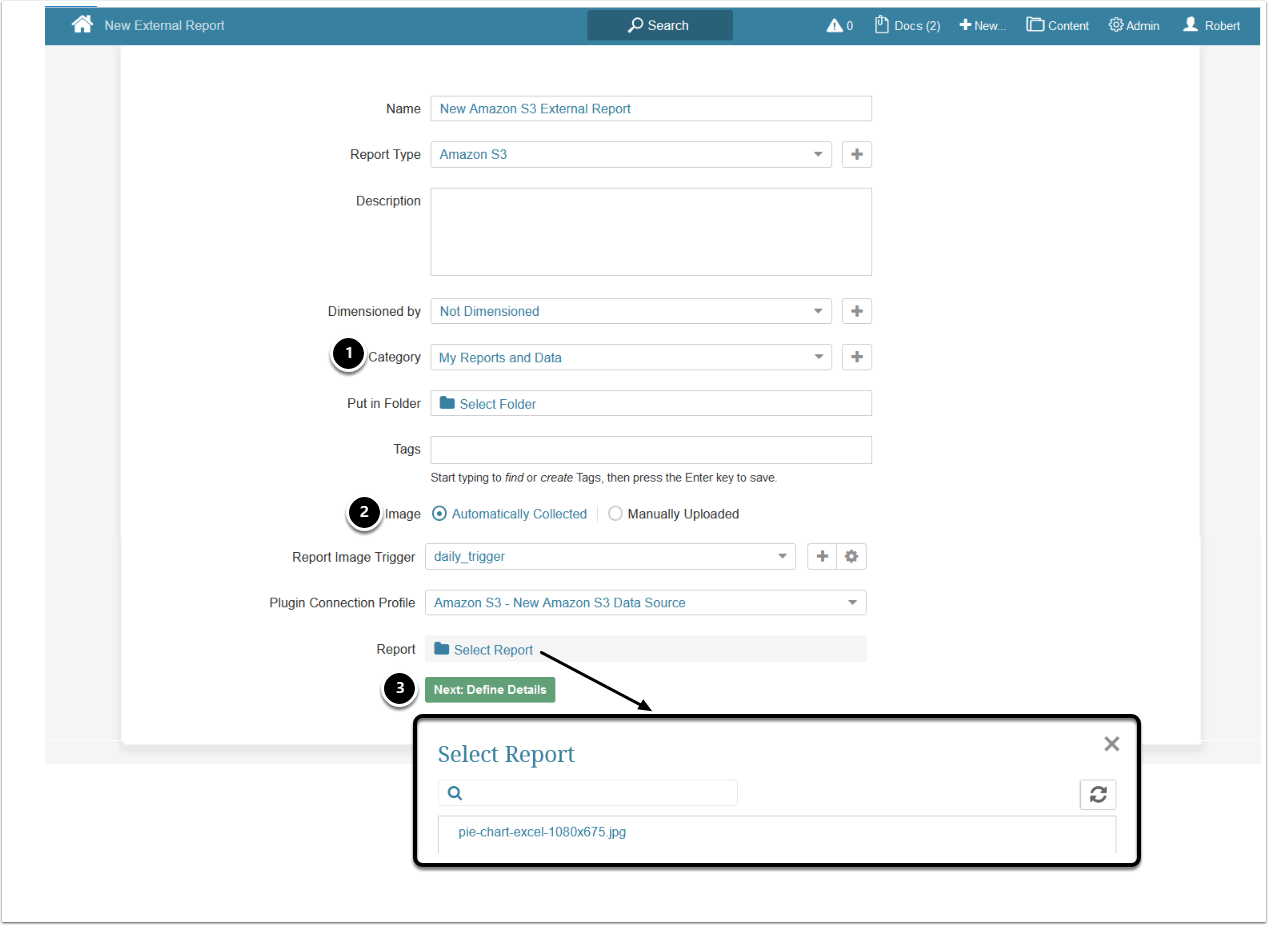Add new Category with plus button
Image resolution: width=1268 pixels, height=925 pixels.
coord(857,357)
